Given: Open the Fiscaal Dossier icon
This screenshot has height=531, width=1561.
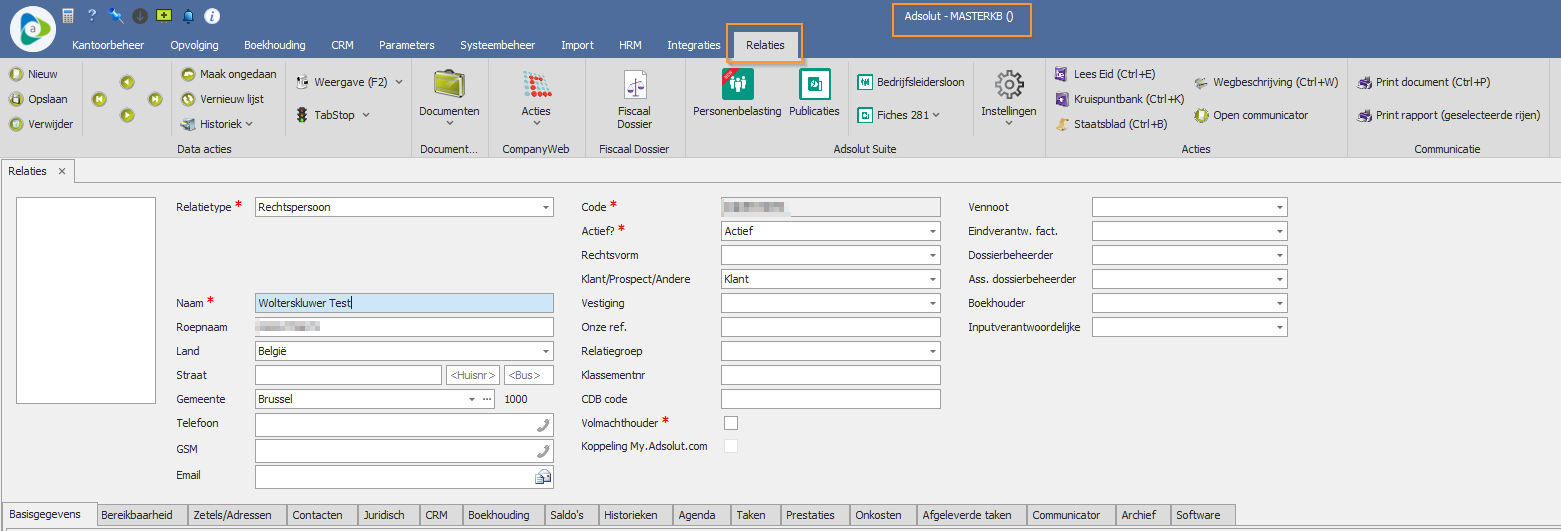Looking at the screenshot, I should tap(634, 85).
